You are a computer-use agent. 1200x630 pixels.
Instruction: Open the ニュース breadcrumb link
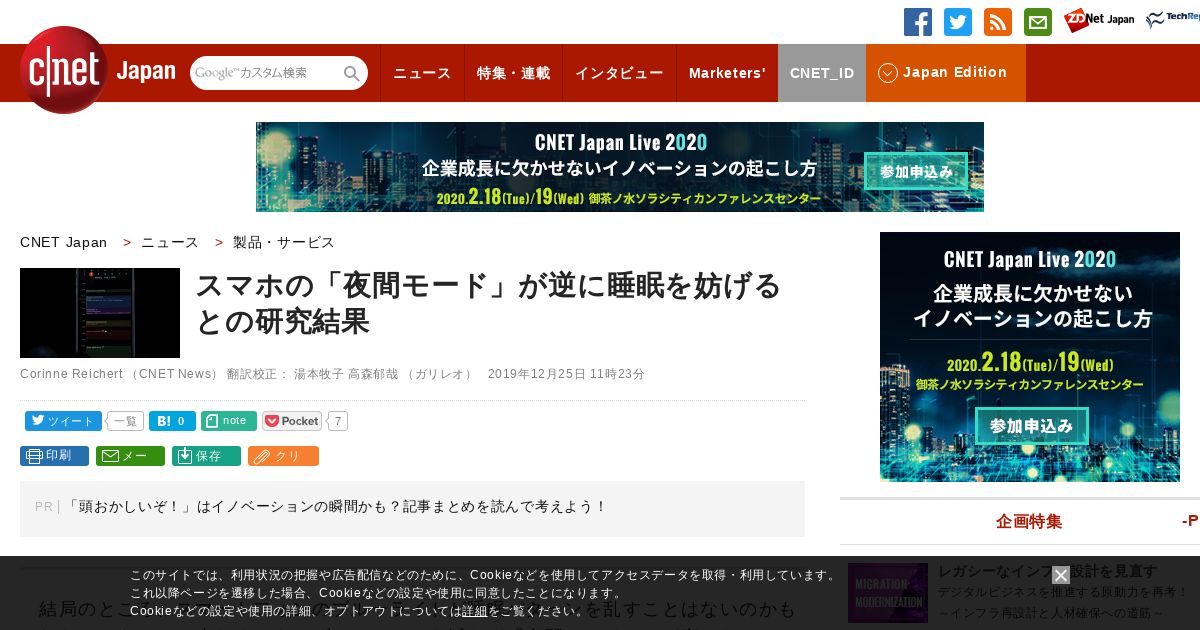coord(170,242)
